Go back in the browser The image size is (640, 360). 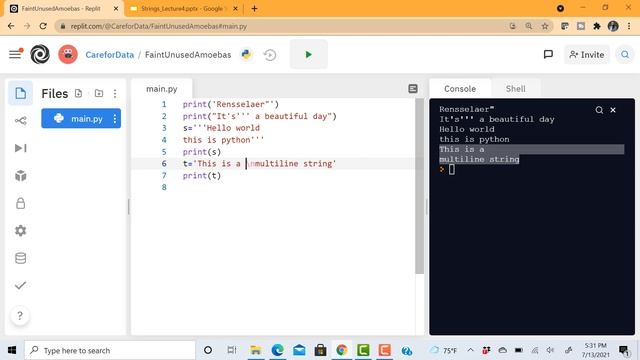coord(11,26)
